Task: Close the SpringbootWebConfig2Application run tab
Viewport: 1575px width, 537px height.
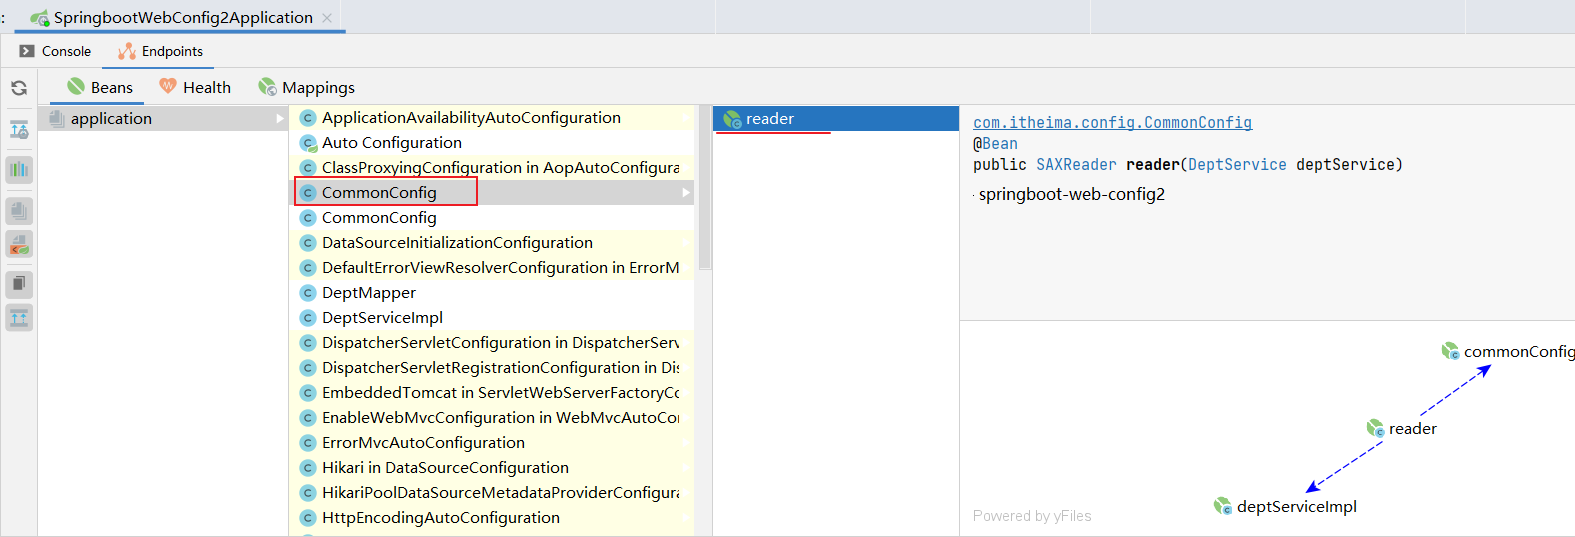Action: coord(327,18)
